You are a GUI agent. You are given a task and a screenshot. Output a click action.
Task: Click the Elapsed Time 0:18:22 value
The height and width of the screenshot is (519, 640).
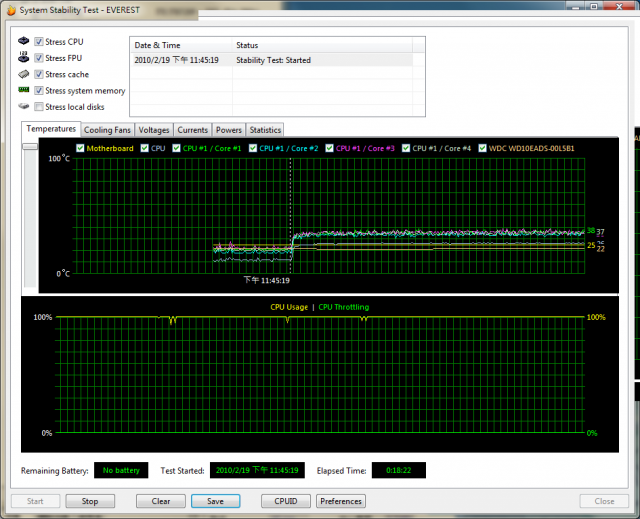point(399,470)
